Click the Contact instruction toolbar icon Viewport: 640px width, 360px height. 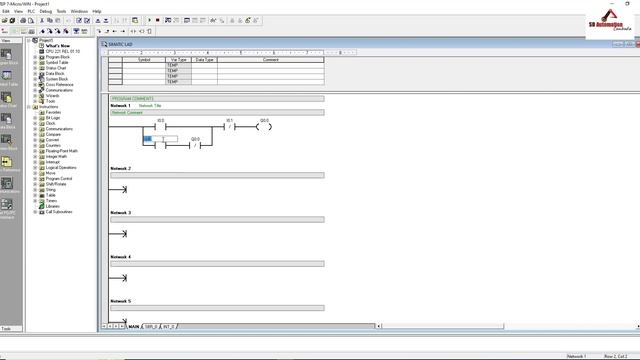click(133, 31)
